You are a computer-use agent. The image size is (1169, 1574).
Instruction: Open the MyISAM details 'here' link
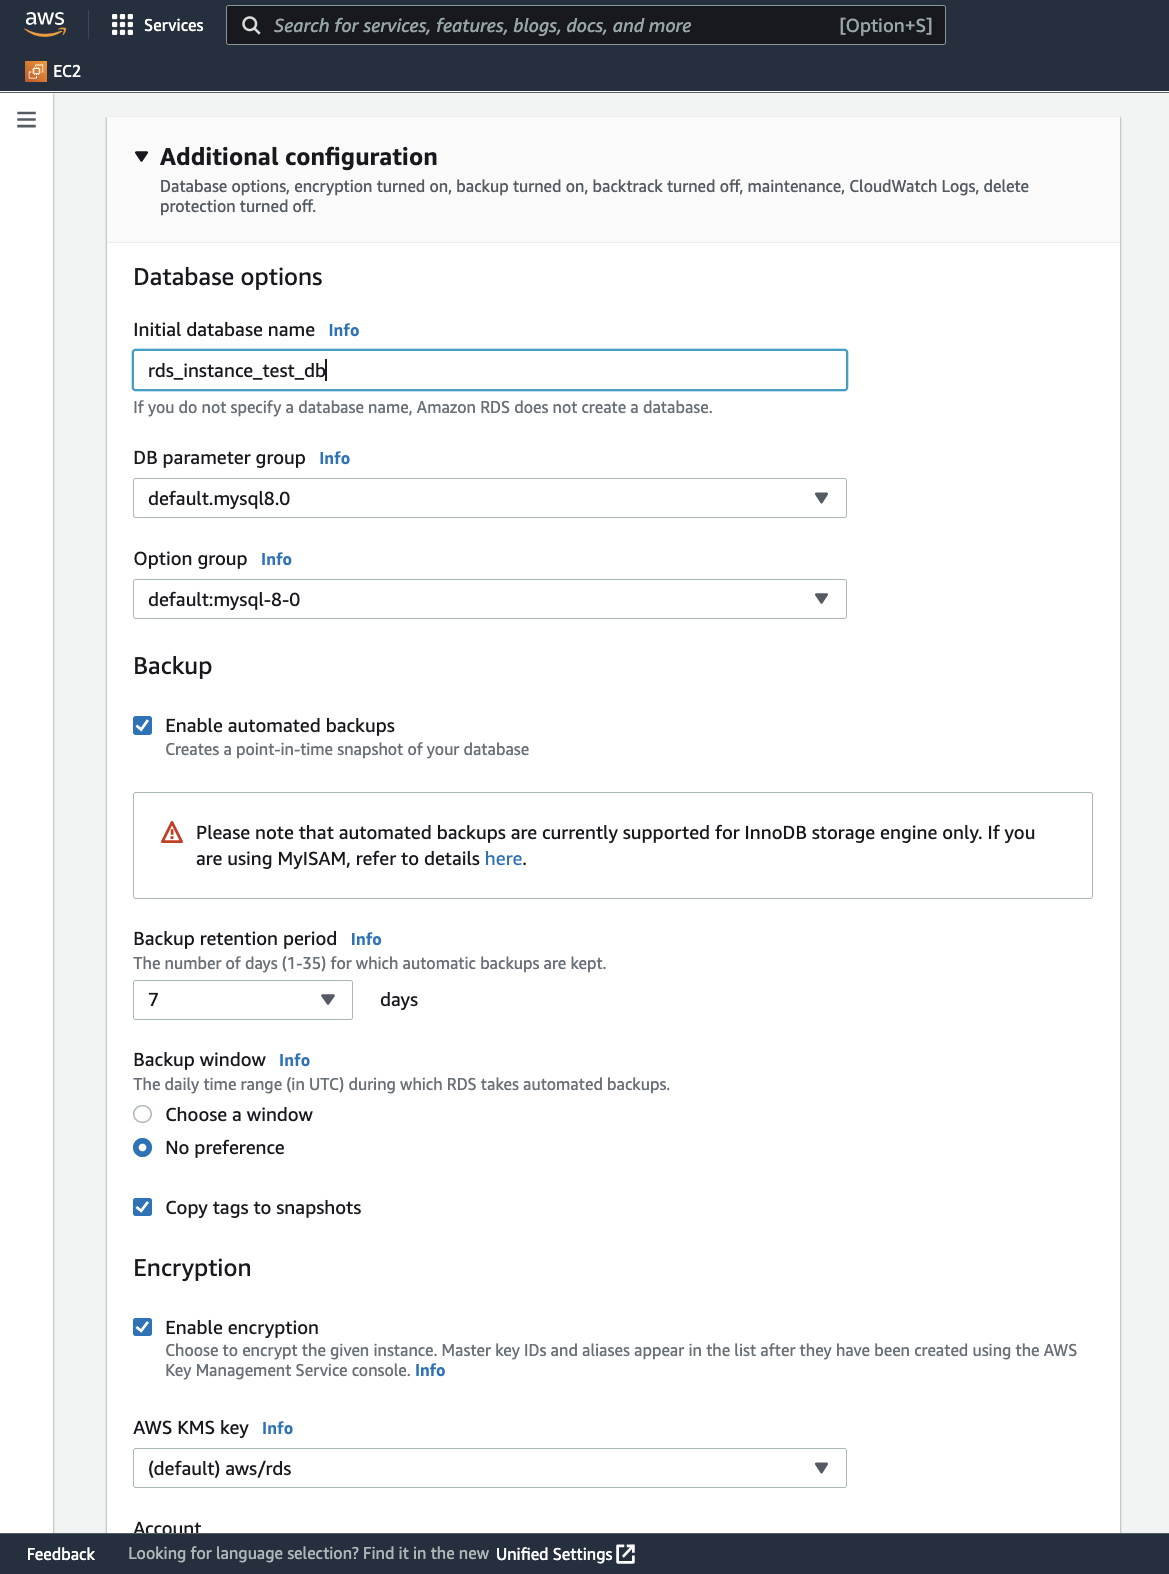[x=503, y=859]
